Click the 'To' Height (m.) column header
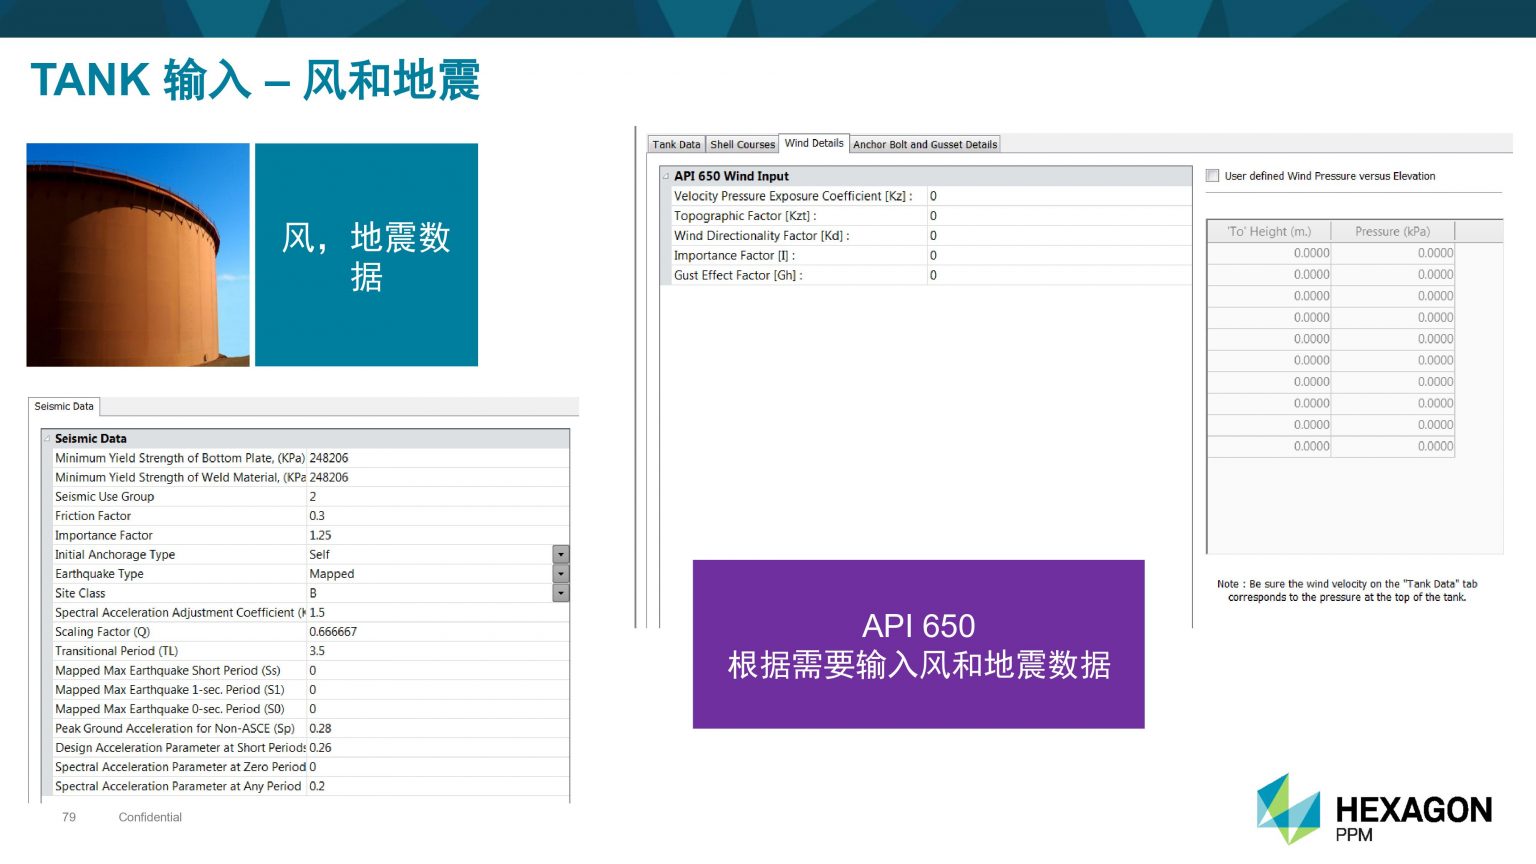 point(1269,232)
